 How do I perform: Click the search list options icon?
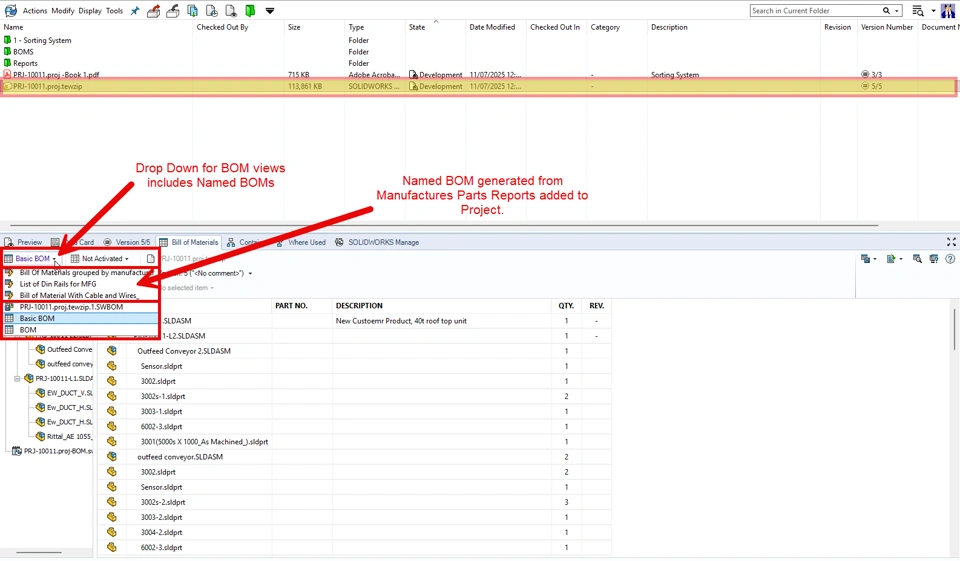[x=917, y=10]
